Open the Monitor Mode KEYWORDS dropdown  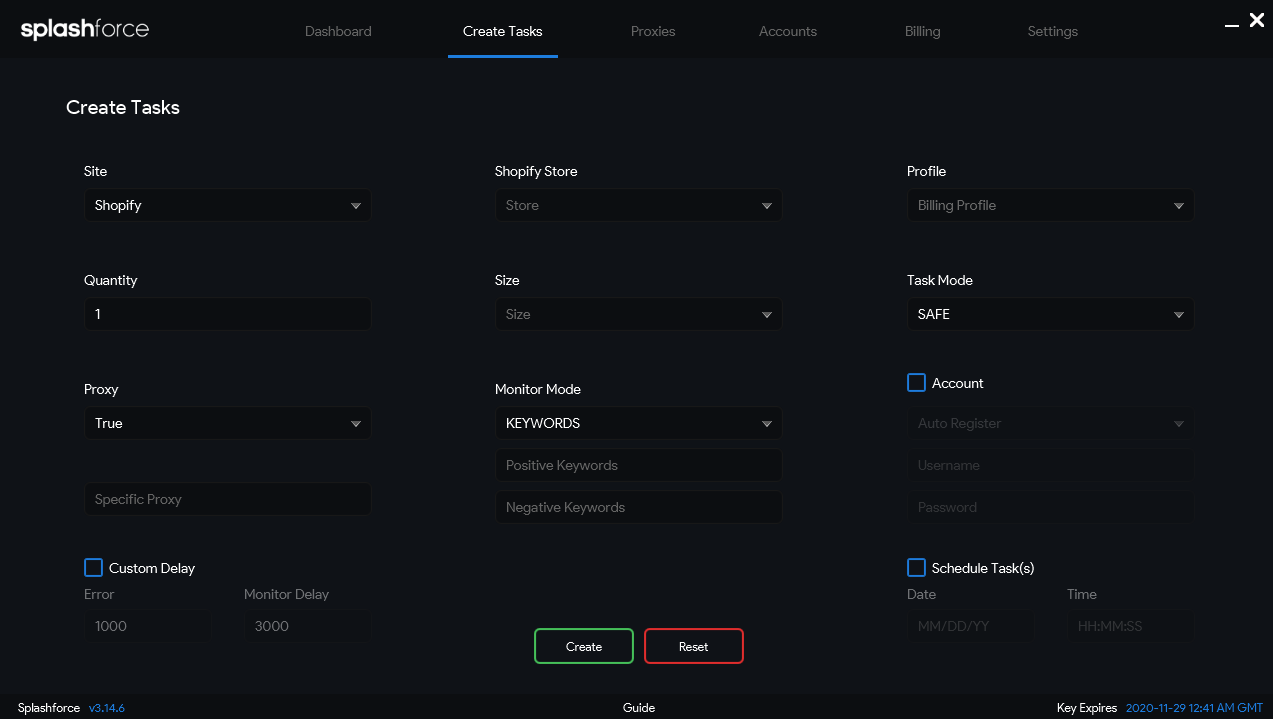(638, 423)
